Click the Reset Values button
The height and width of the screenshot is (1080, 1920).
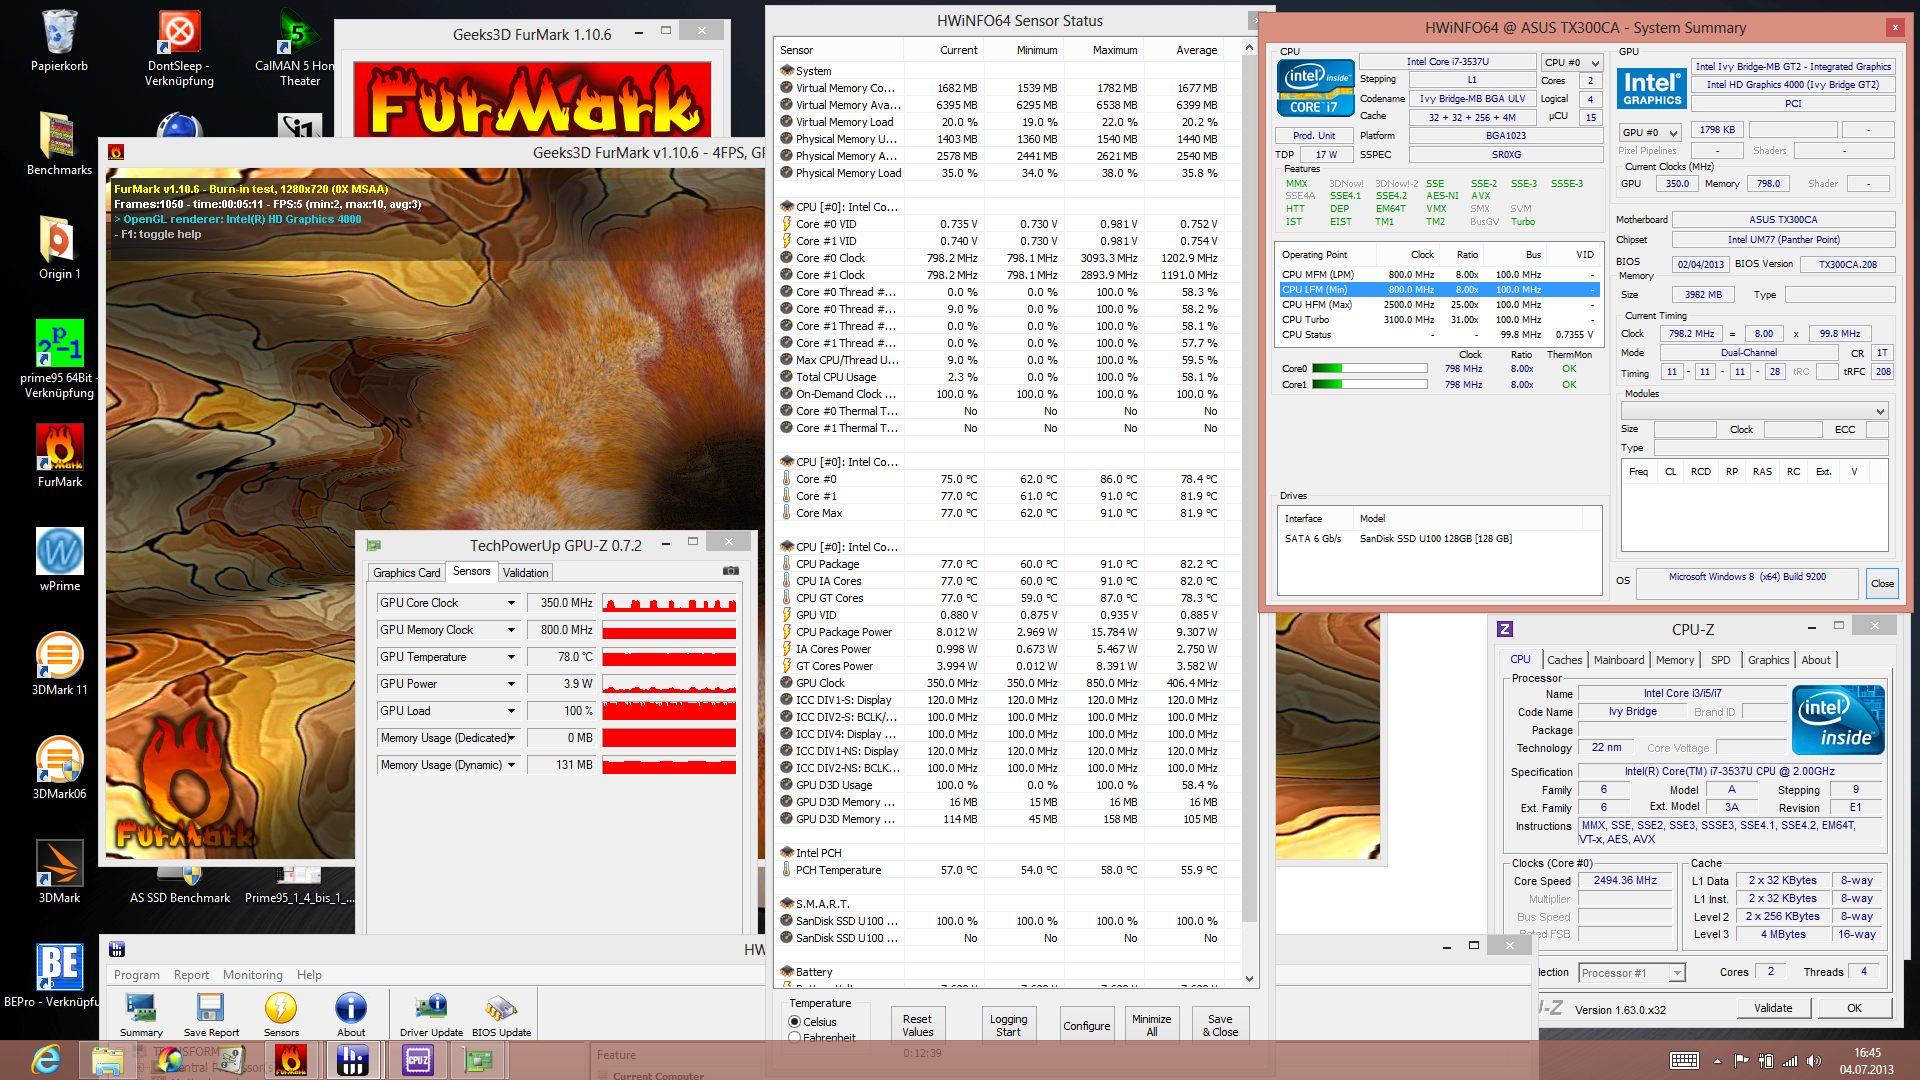click(x=917, y=1025)
